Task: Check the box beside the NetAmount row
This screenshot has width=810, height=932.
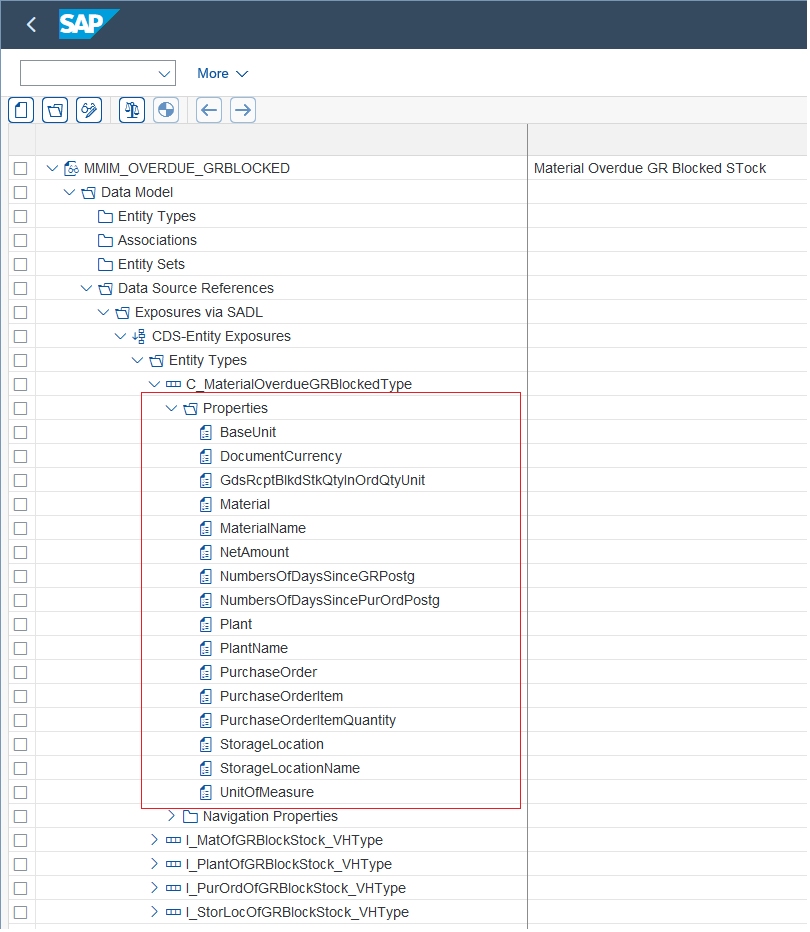Action: [21, 553]
